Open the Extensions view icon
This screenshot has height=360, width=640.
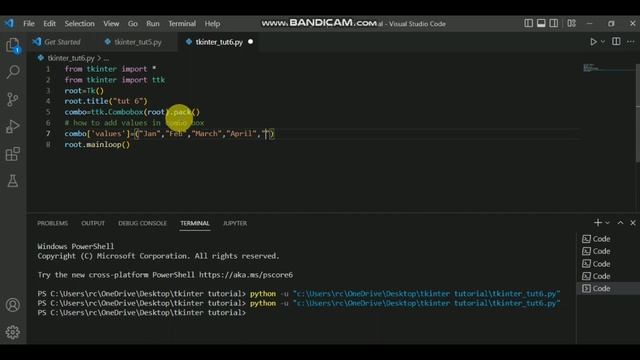[13, 154]
